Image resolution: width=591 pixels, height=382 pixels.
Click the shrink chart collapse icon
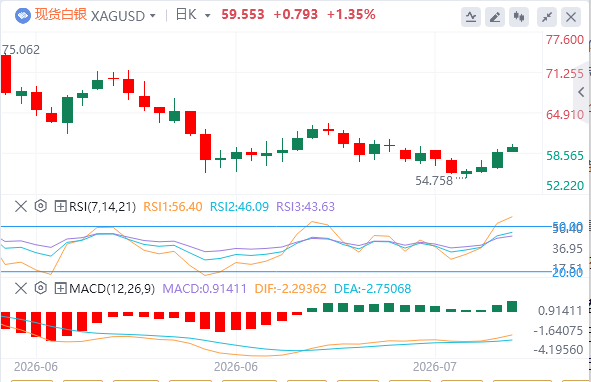[547, 17]
